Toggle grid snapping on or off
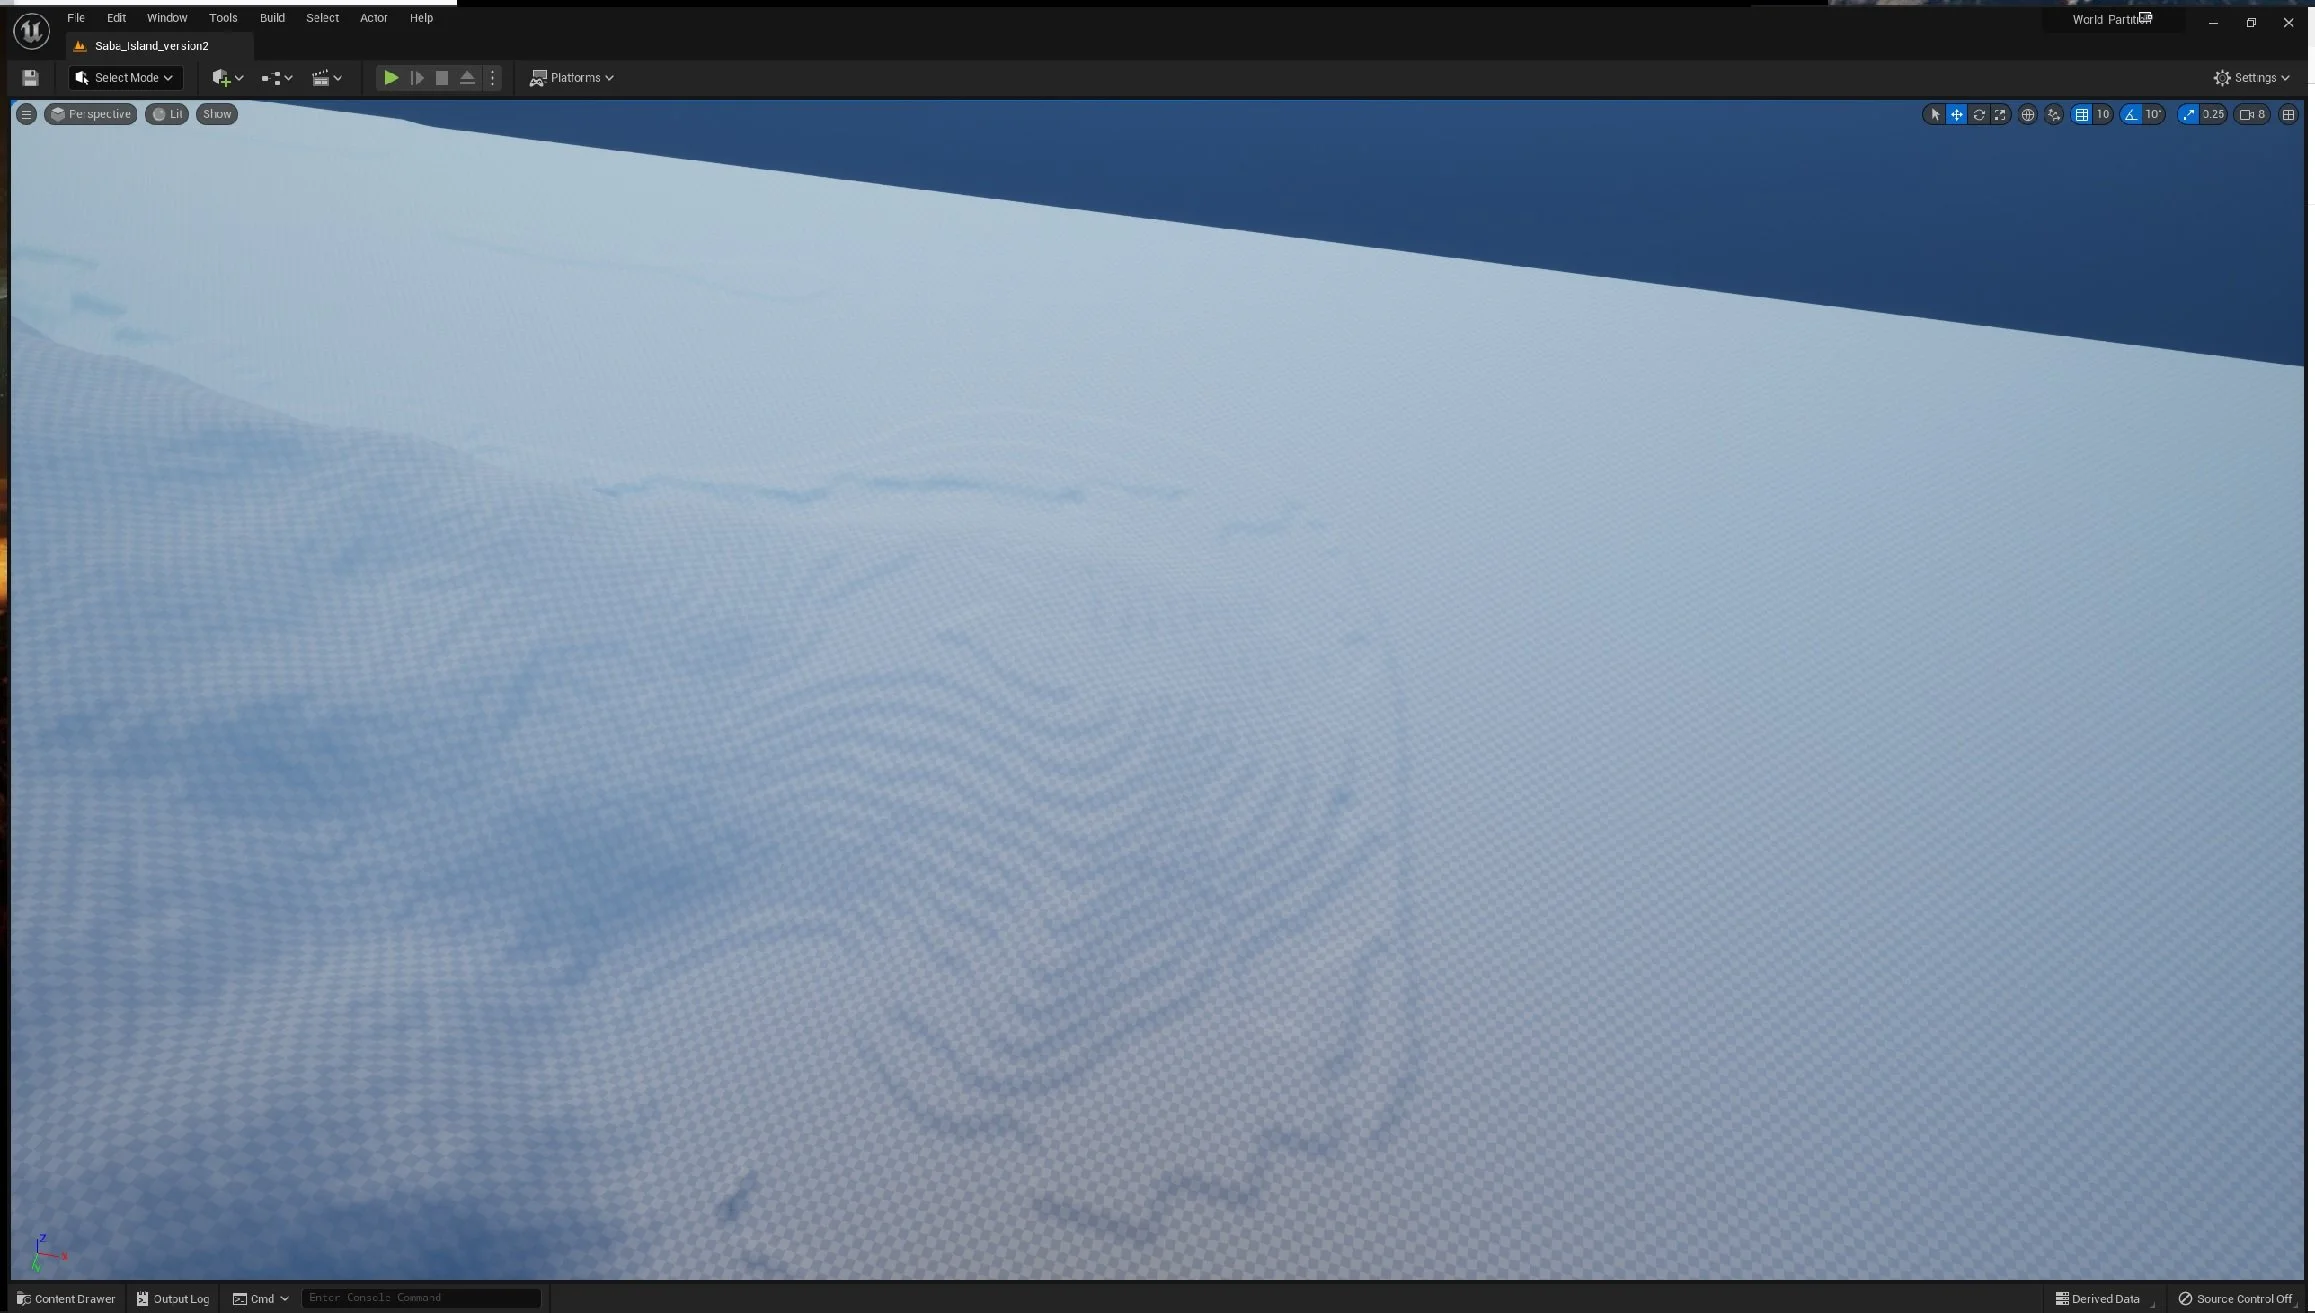2315x1313 pixels. 2081,115
